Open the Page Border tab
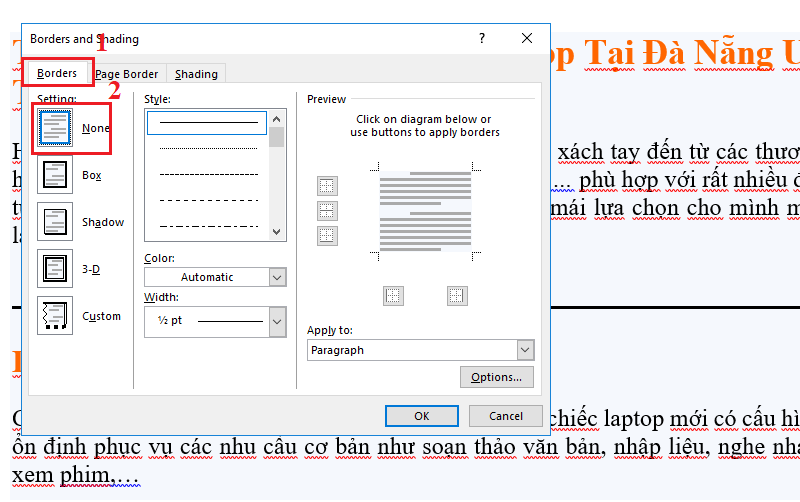800x502 pixels. pos(127,74)
